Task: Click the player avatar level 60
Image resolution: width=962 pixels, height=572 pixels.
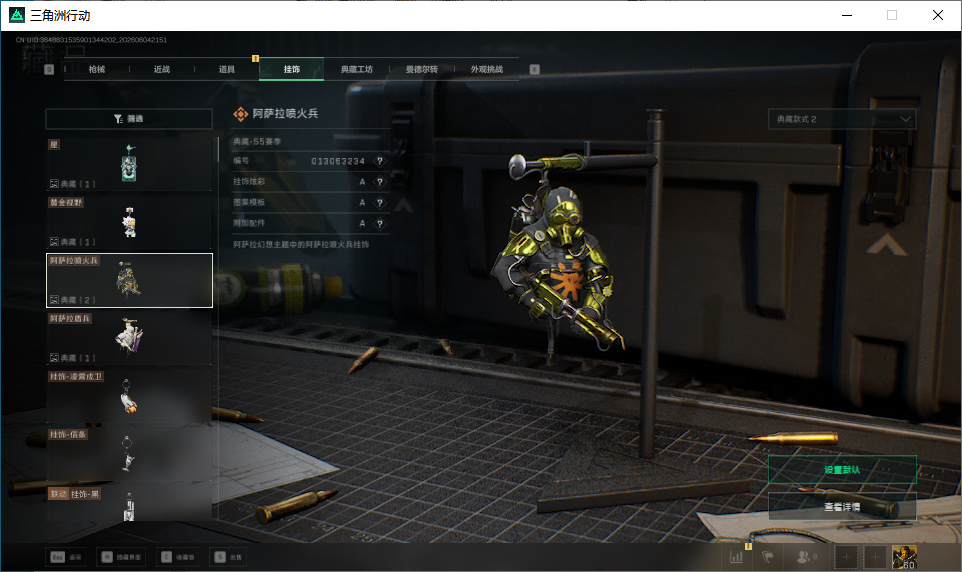Action: (x=904, y=557)
